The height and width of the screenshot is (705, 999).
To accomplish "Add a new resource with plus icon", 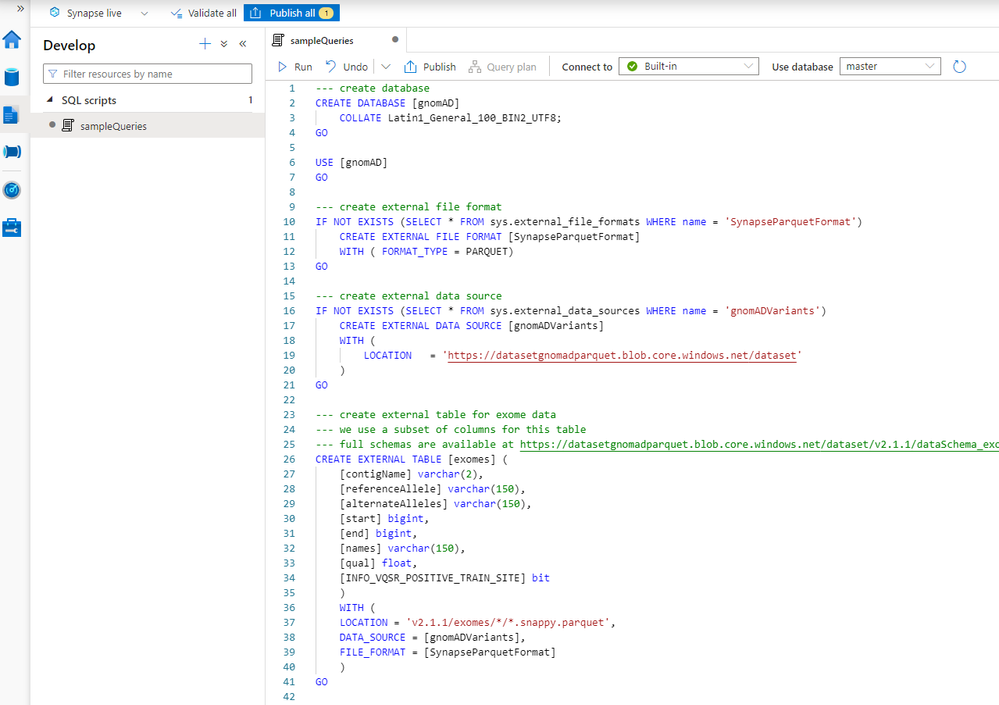I will (205, 44).
